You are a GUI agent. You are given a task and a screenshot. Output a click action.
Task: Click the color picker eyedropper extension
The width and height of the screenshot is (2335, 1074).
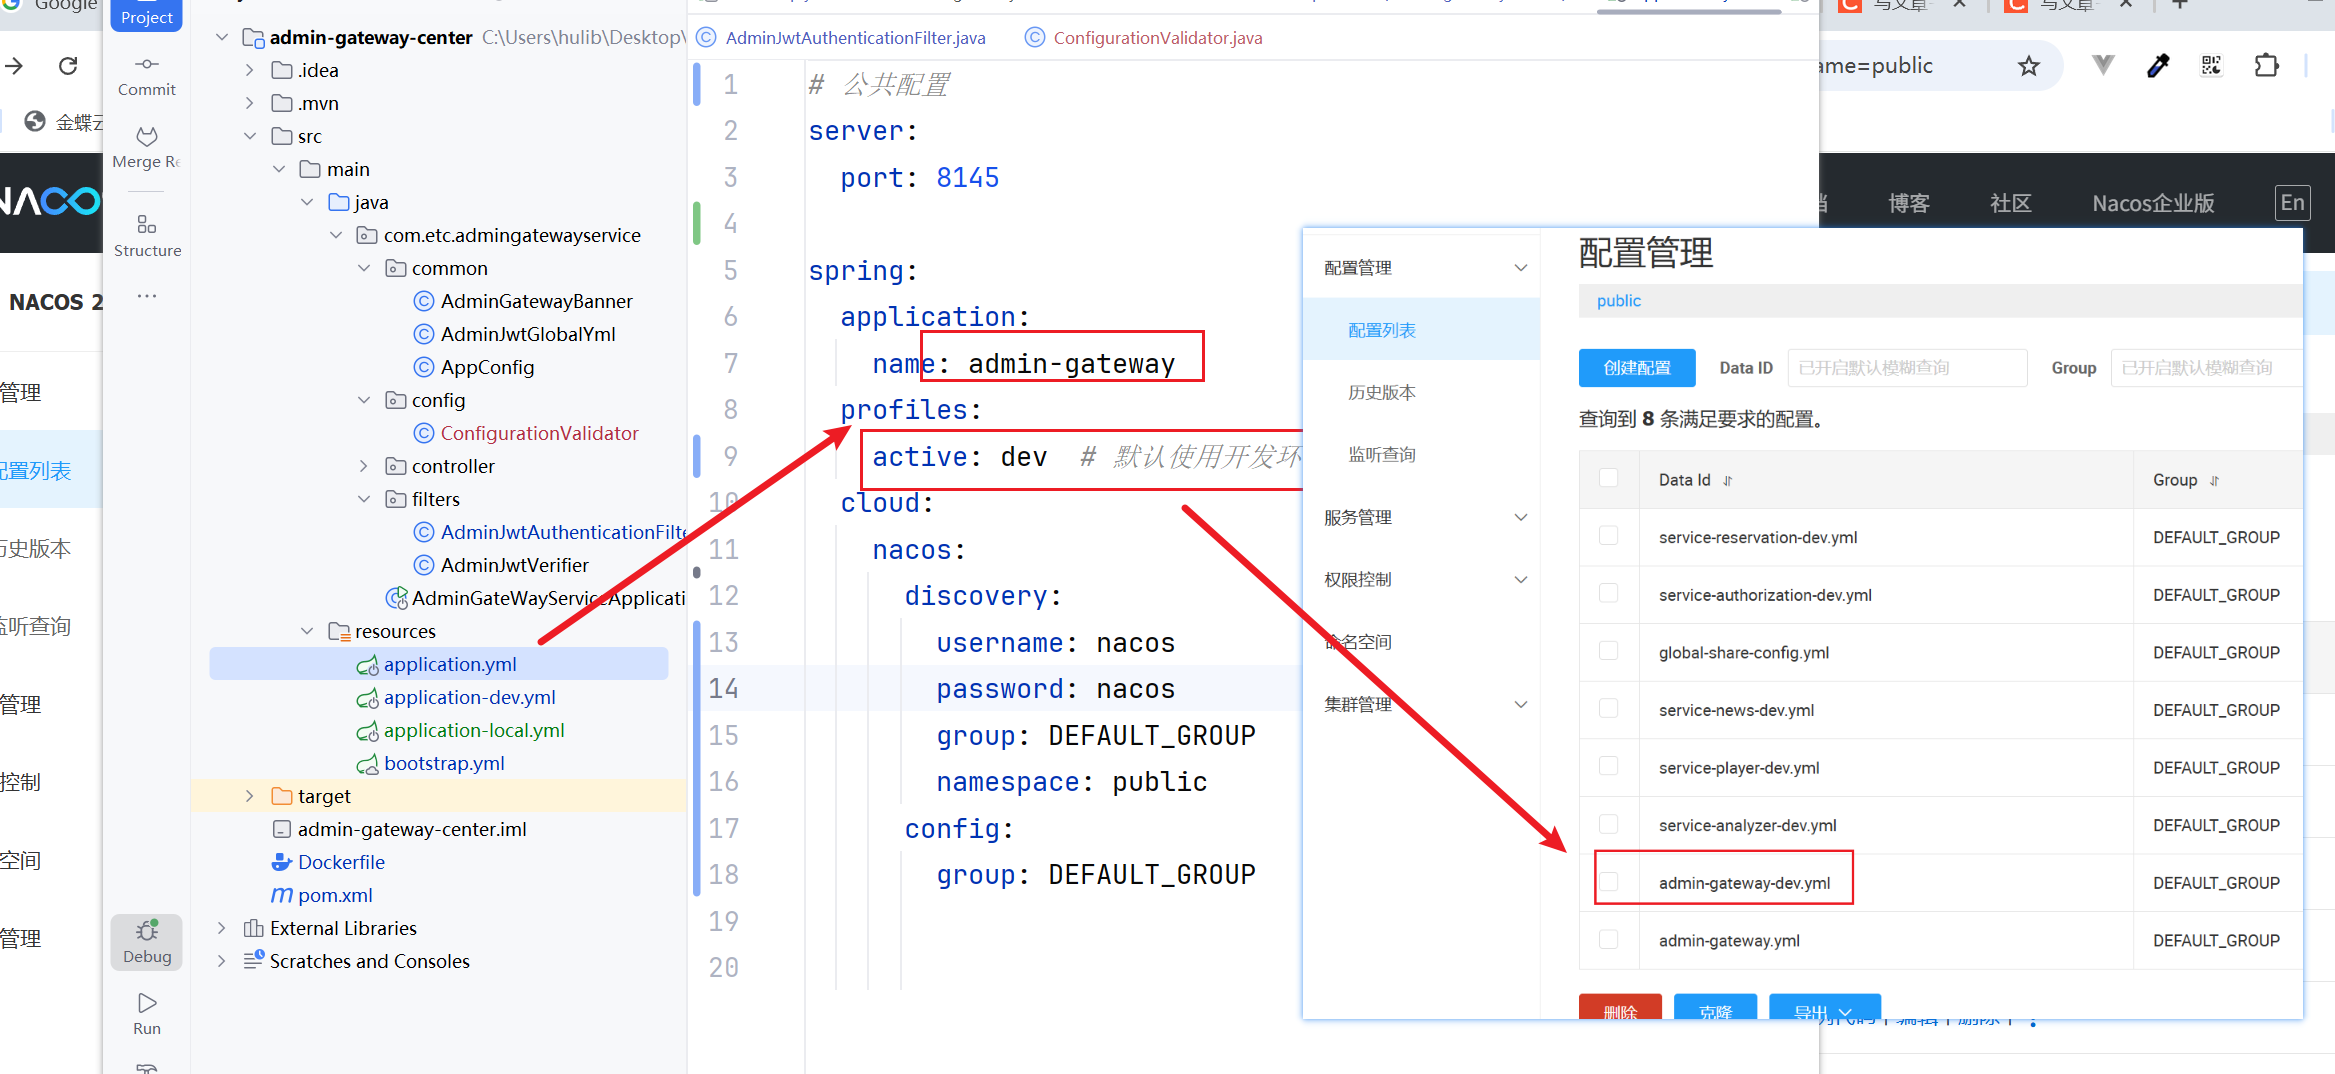(x=2158, y=66)
